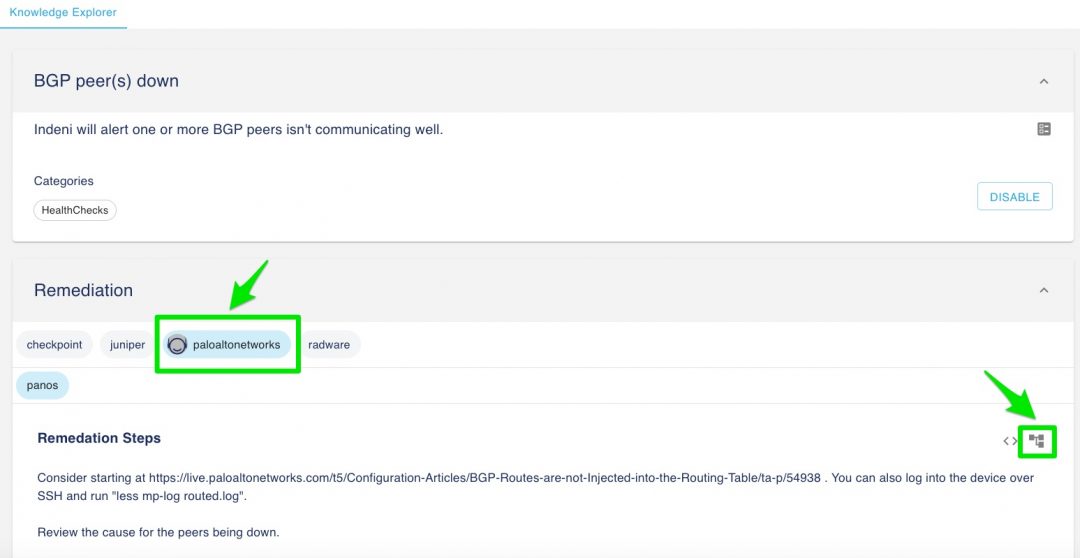Select the panos OS chip

tap(43, 385)
